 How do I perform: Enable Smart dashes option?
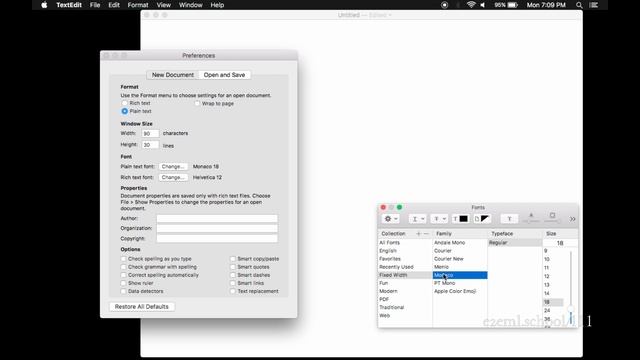pyautogui.click(x=233, y=275)
